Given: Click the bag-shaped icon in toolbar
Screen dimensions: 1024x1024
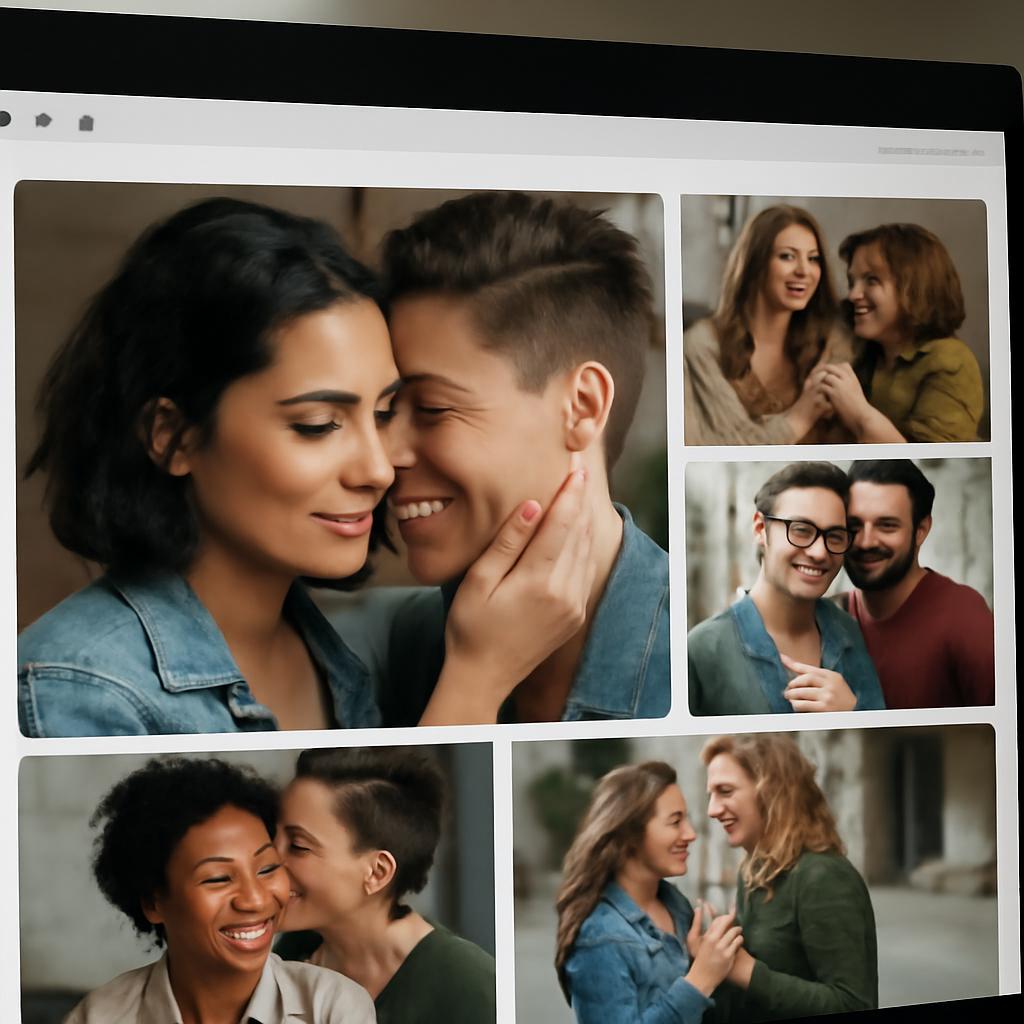Looking at the screenshot, I should click(86, 123).
